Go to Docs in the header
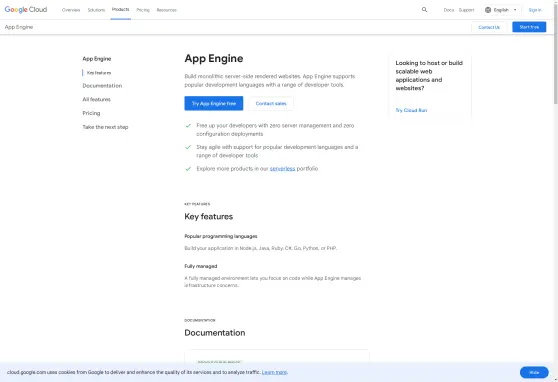Image resolution: width=558 pixels, height=382 pixels. [x=449, y=10]
